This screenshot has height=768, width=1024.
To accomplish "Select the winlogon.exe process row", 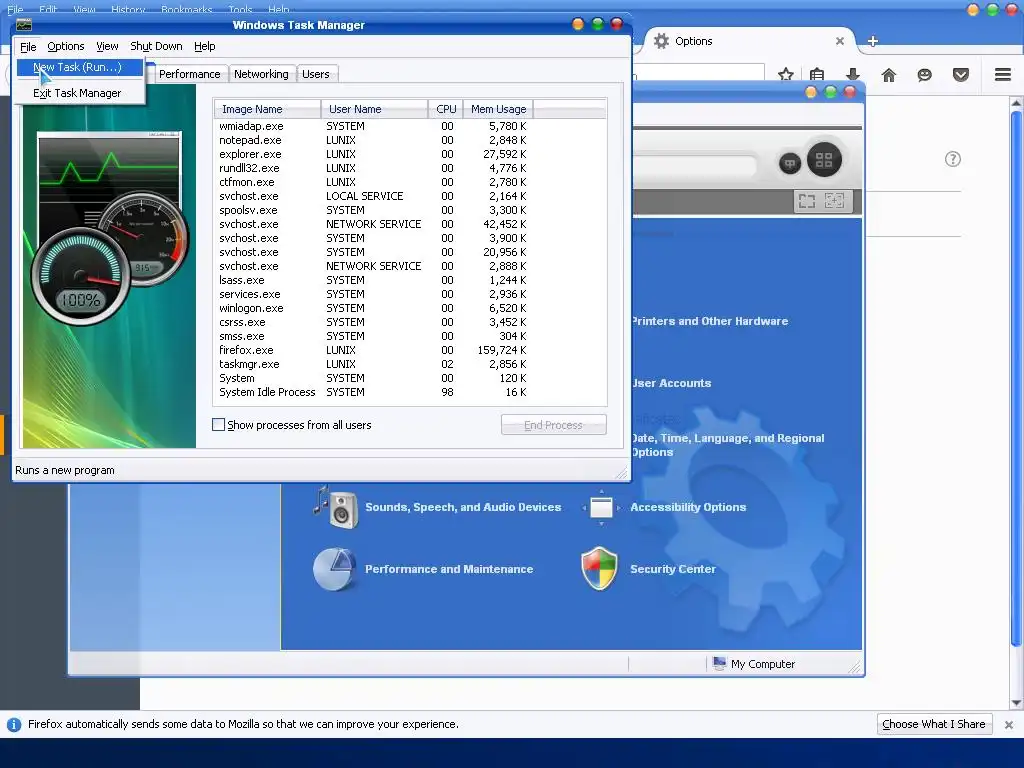I will click(409, 308).
